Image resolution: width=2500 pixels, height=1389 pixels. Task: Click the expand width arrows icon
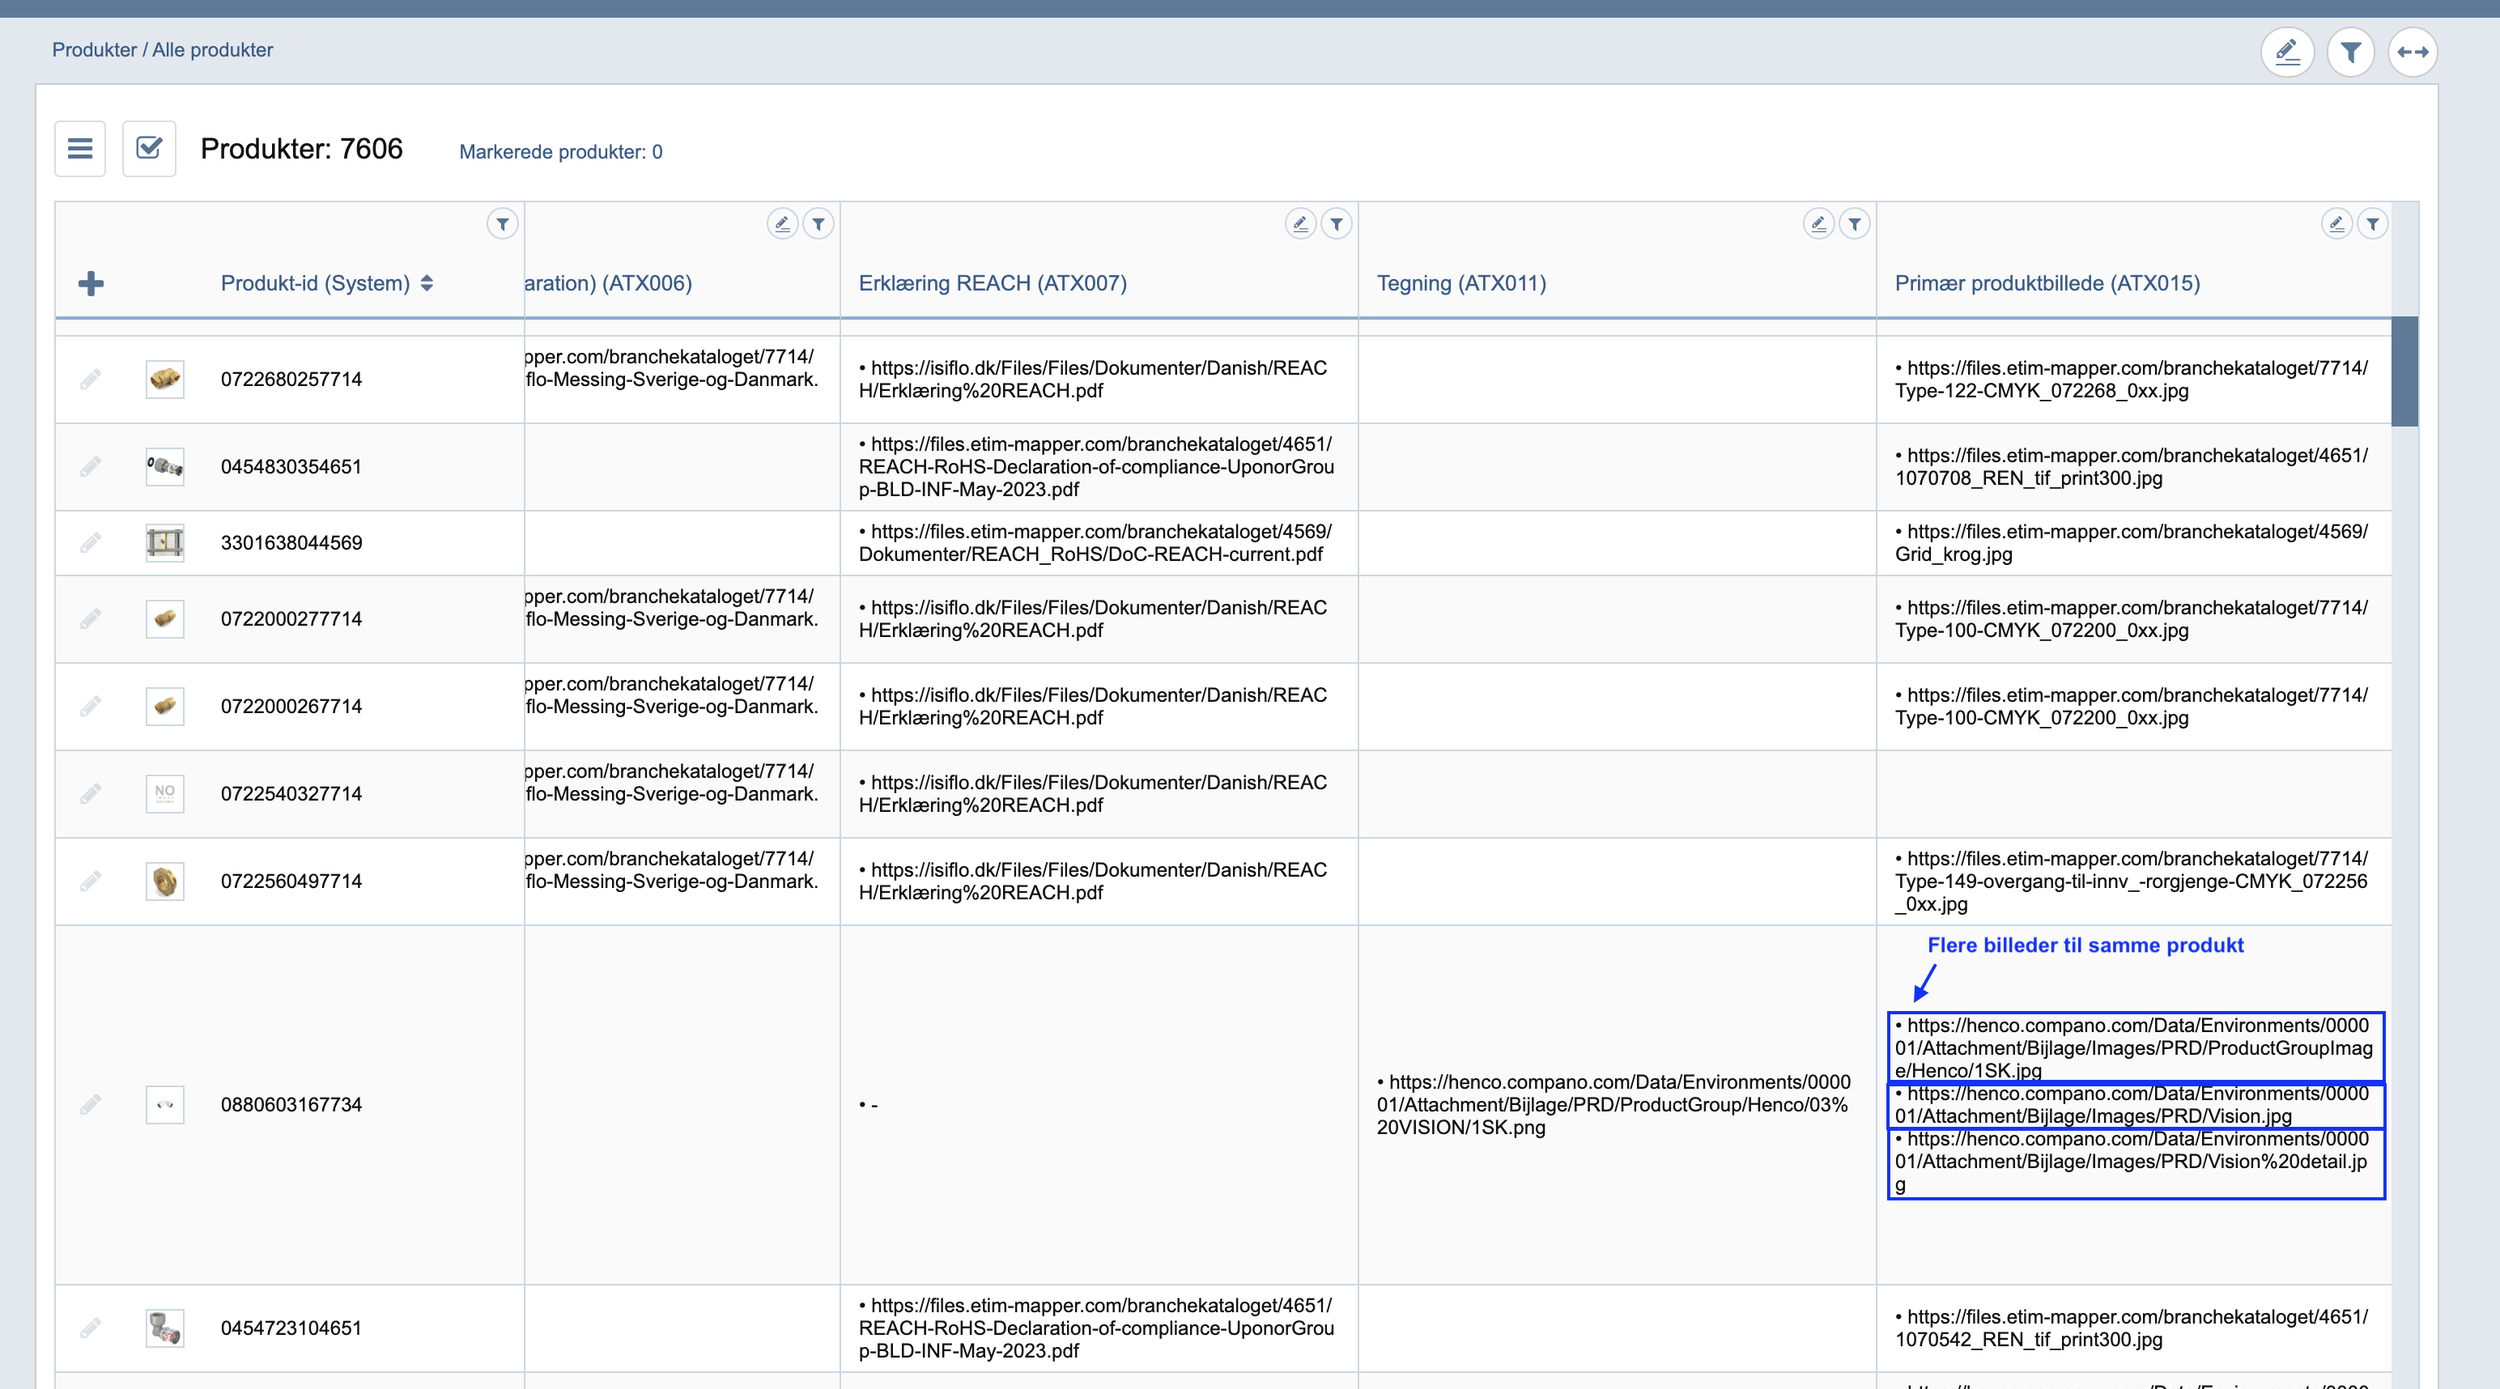(x=2412, y=52)
